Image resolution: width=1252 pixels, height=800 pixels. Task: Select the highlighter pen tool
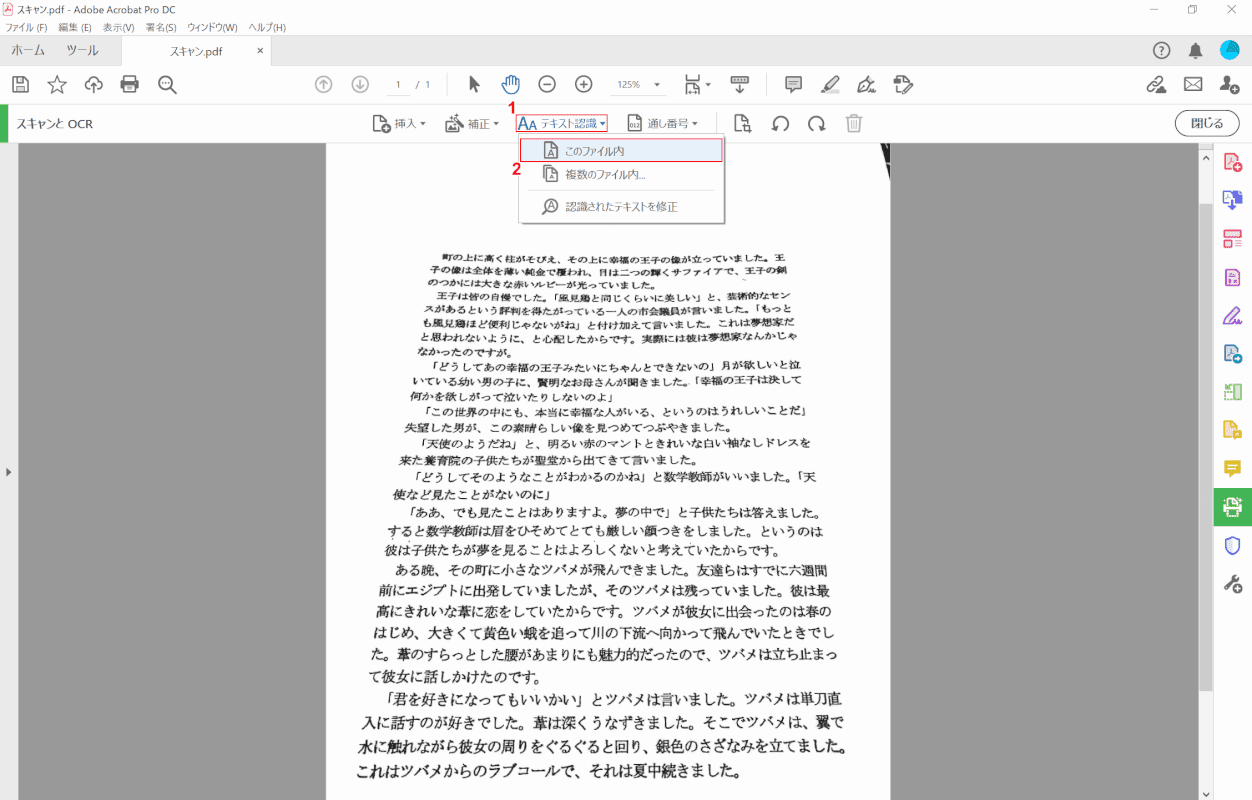tap(830, 85)
